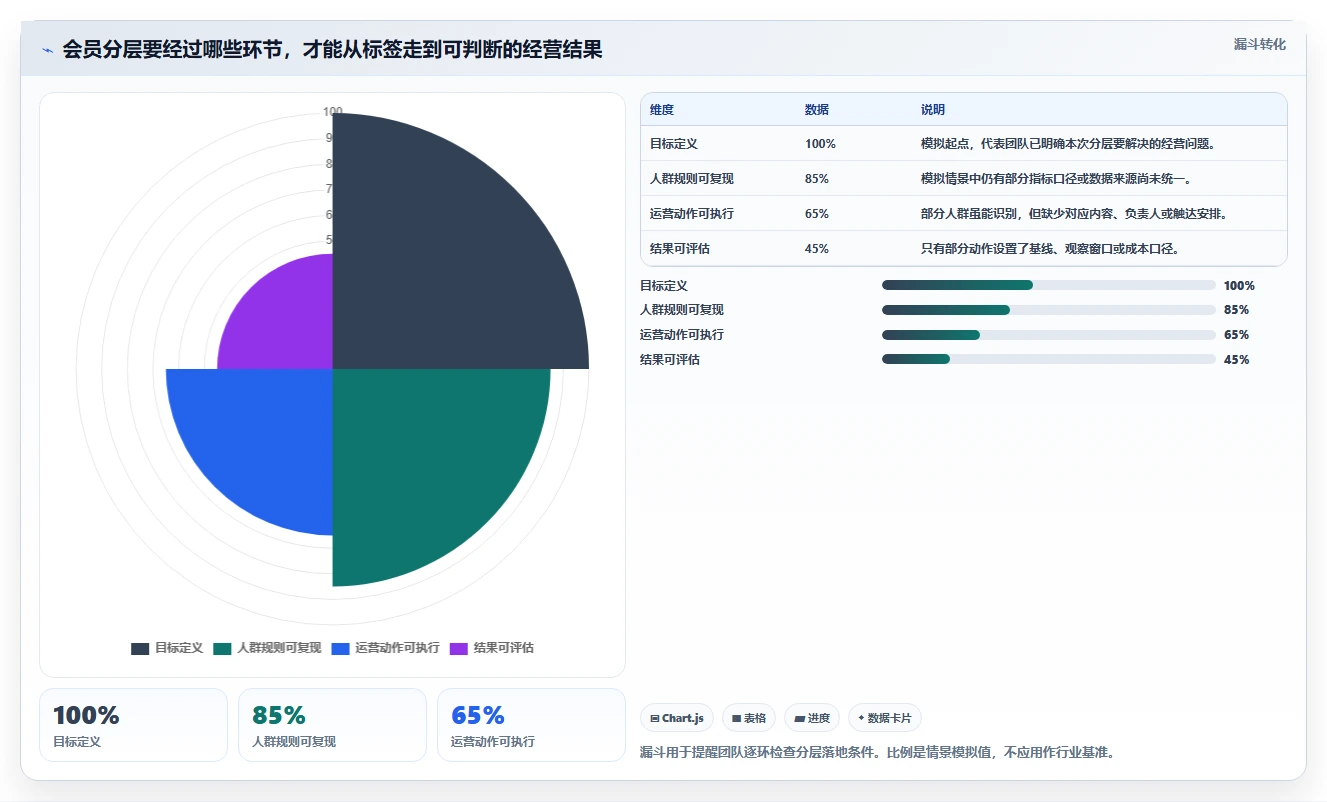Select the 结果可评估 table row cell
The width and height of the screenshot is (1327, 802).
pos(680,249)
